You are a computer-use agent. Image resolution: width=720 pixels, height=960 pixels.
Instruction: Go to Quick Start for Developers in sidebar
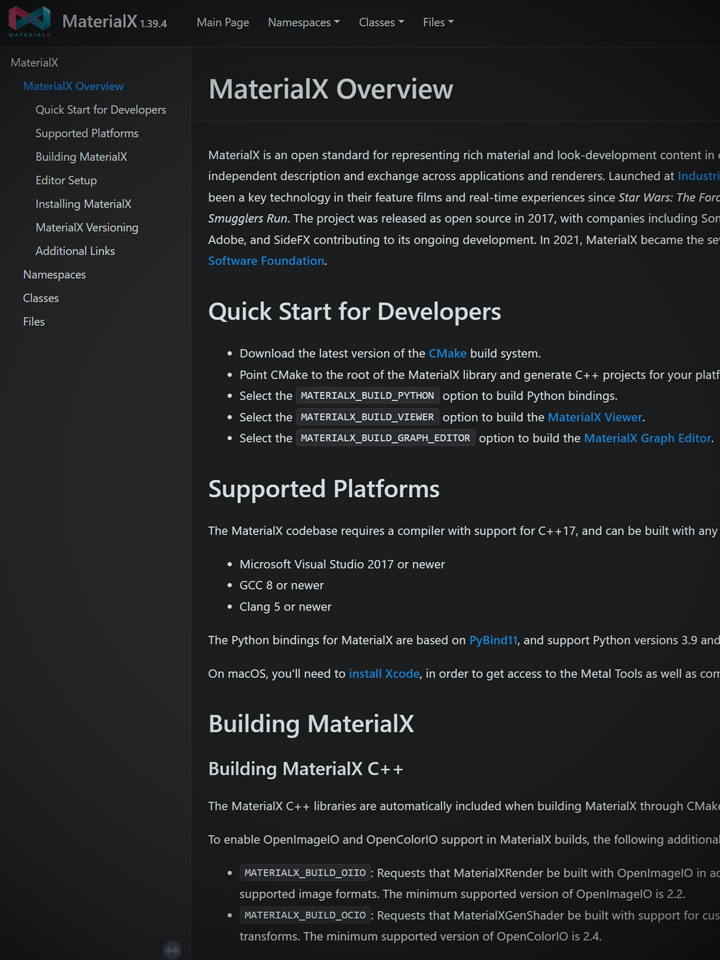[x=101, y=110]
